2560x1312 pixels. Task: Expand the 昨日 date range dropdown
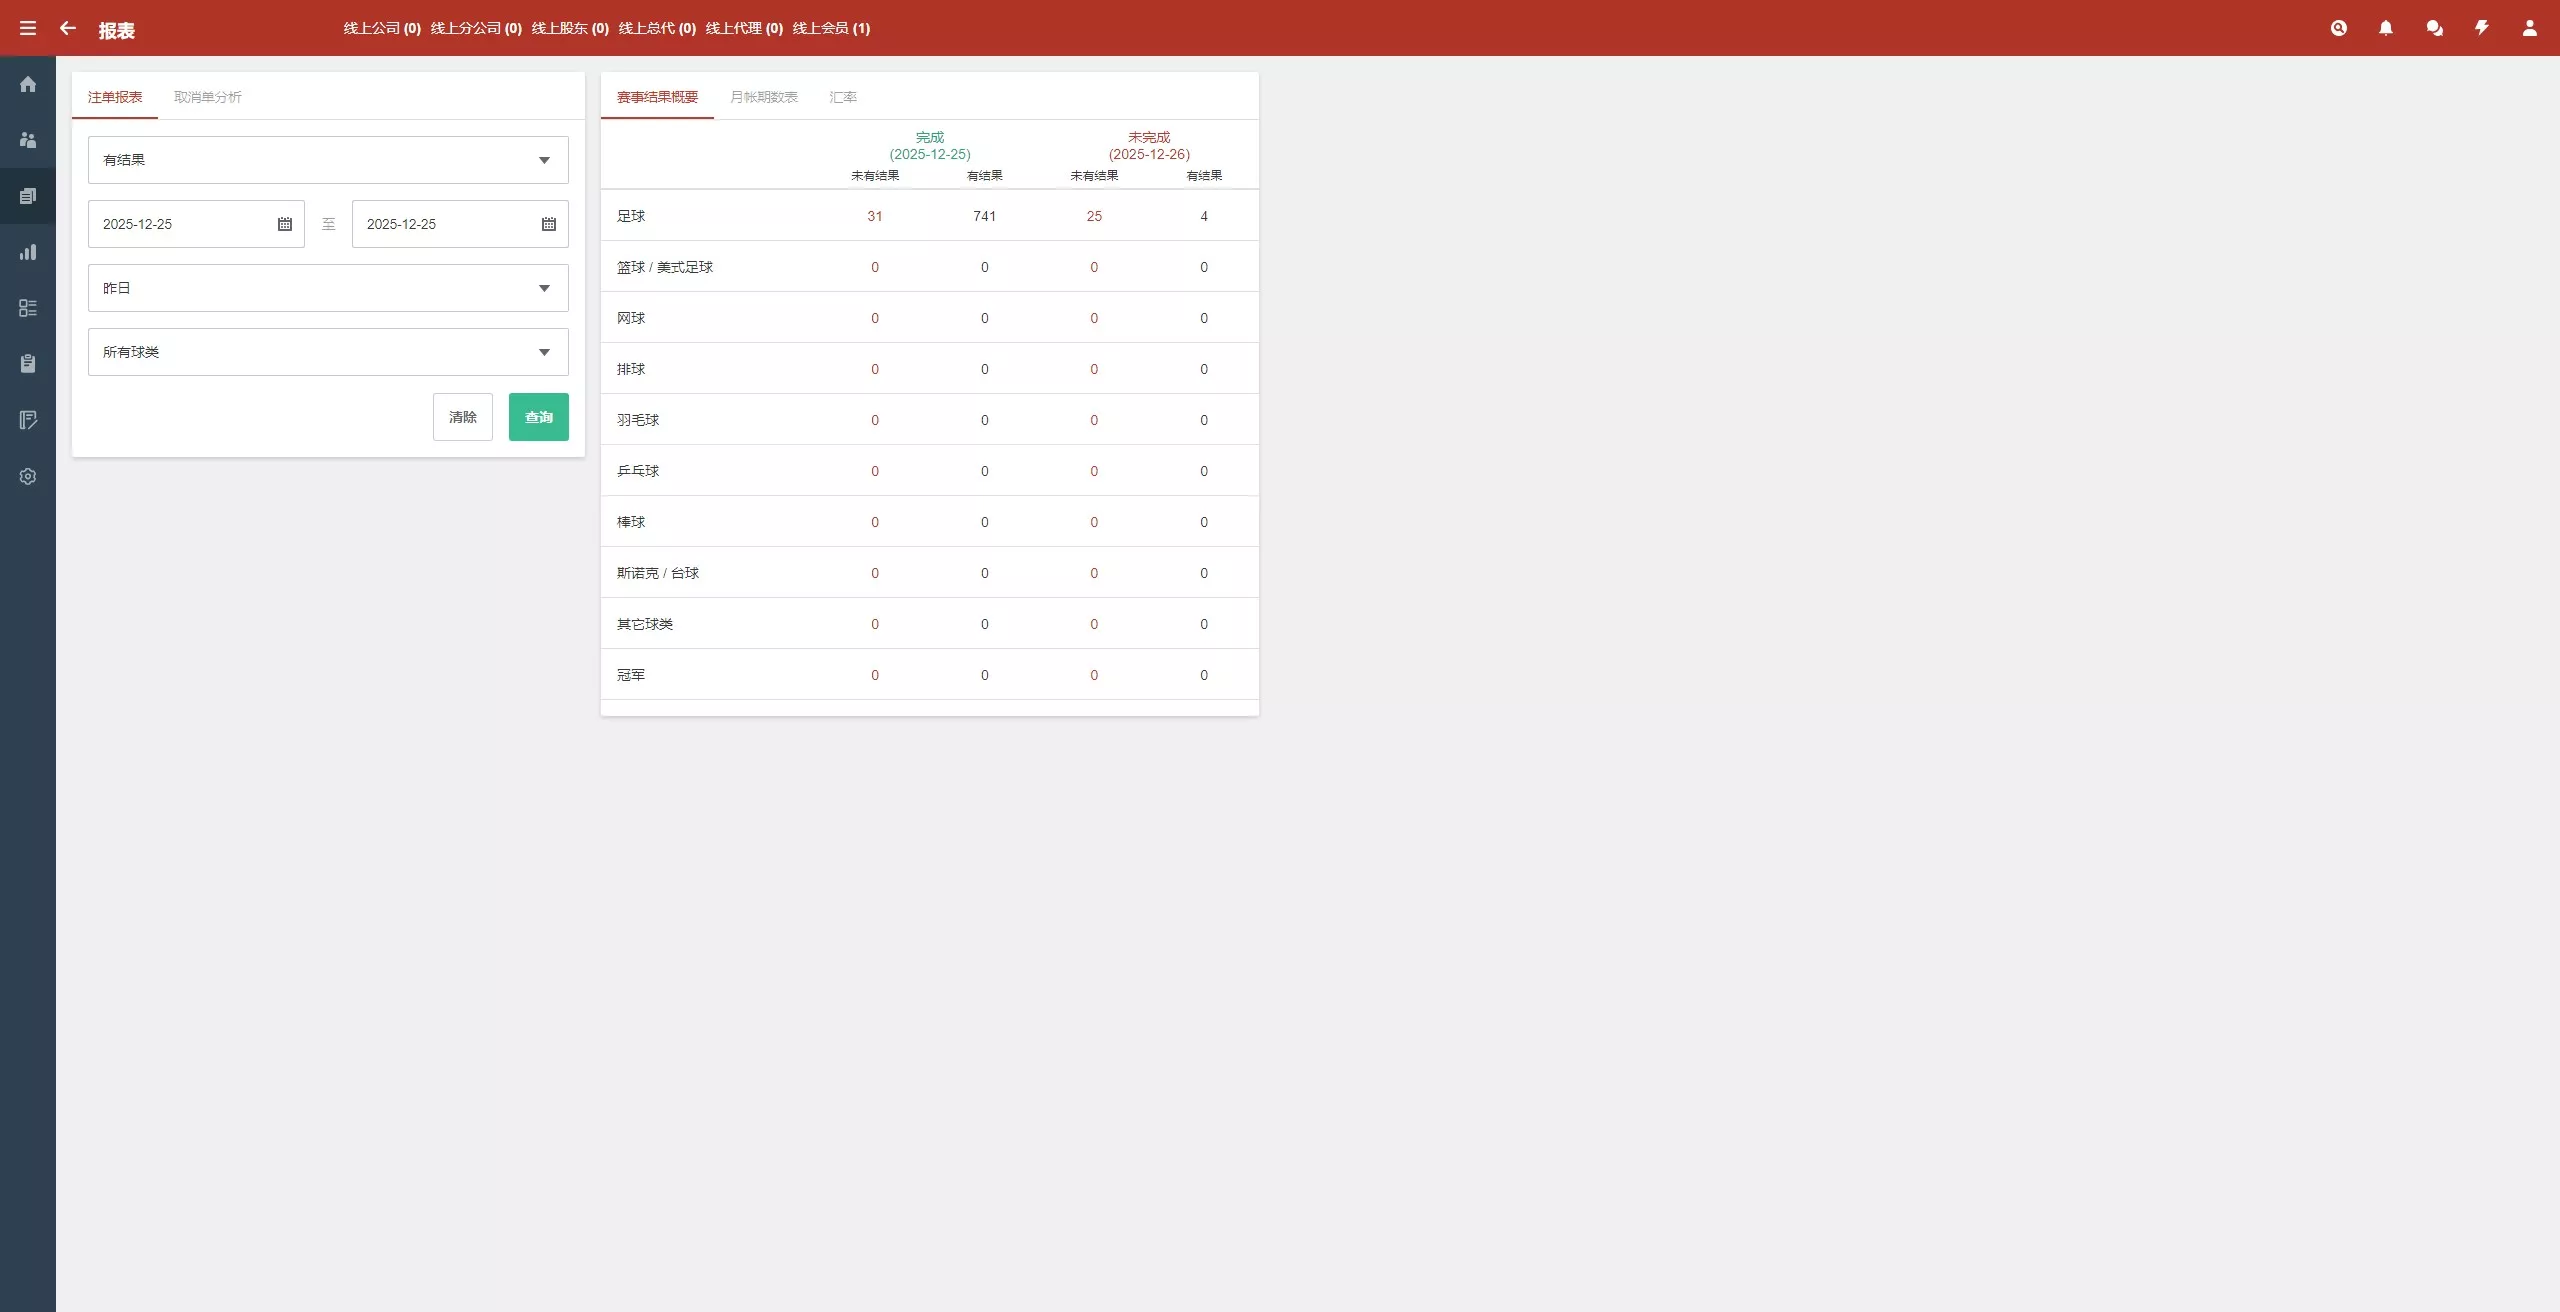[x=328, y=288]
